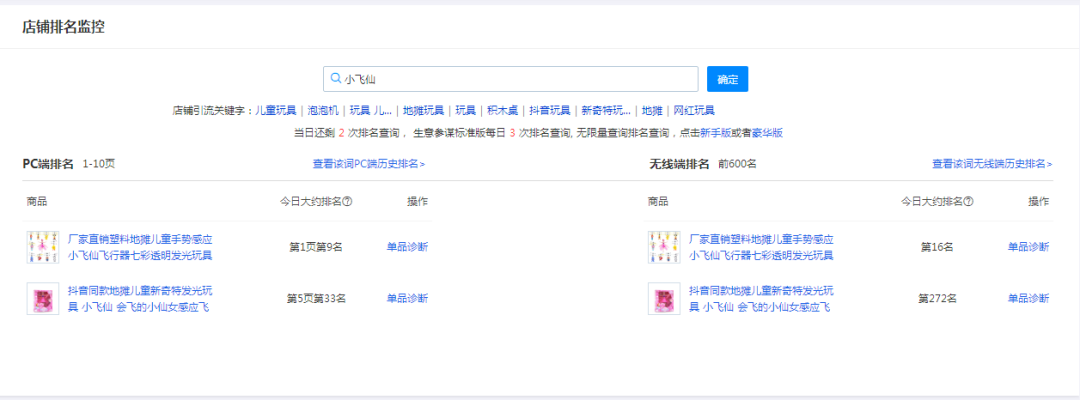The image size is (1080, 400).
Task: Click the search magnifier icon
Action: [x=335, y=79]
